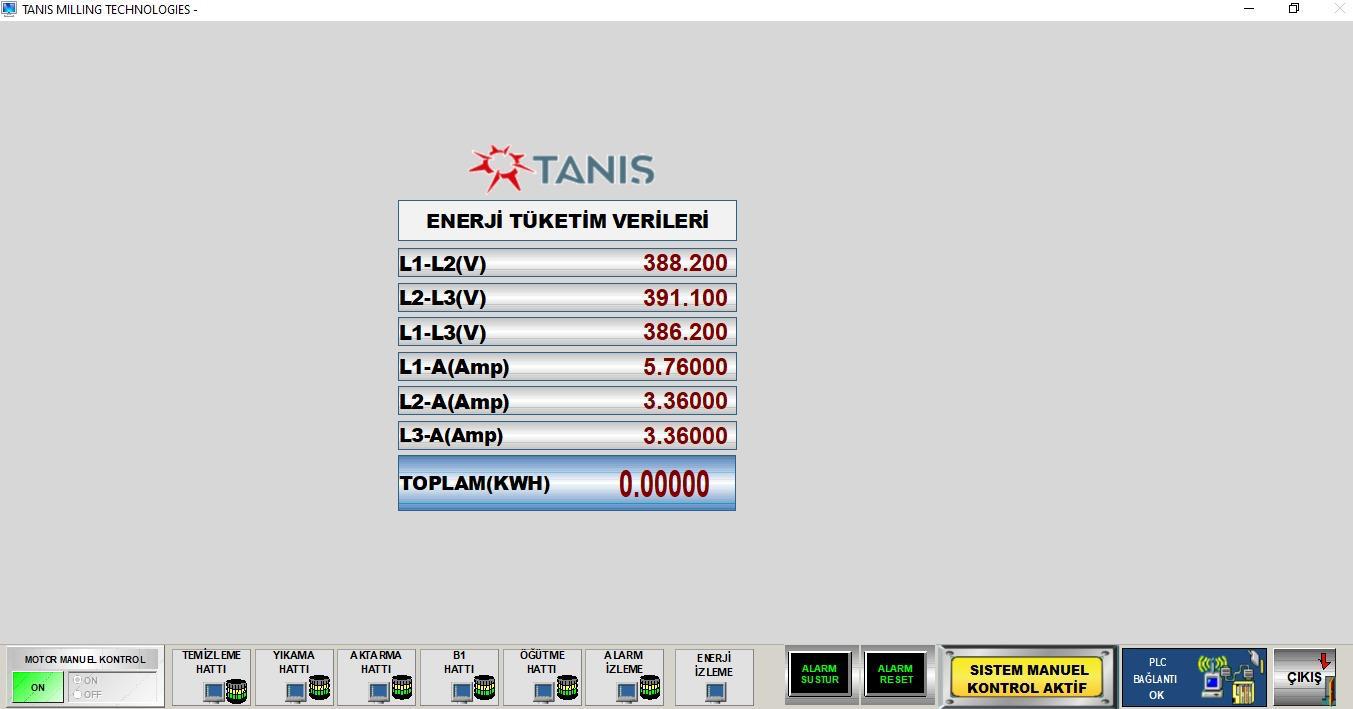Click the application icon in the title bar
The width and height of the screenshot is (1353, 709).
(10, 9)
